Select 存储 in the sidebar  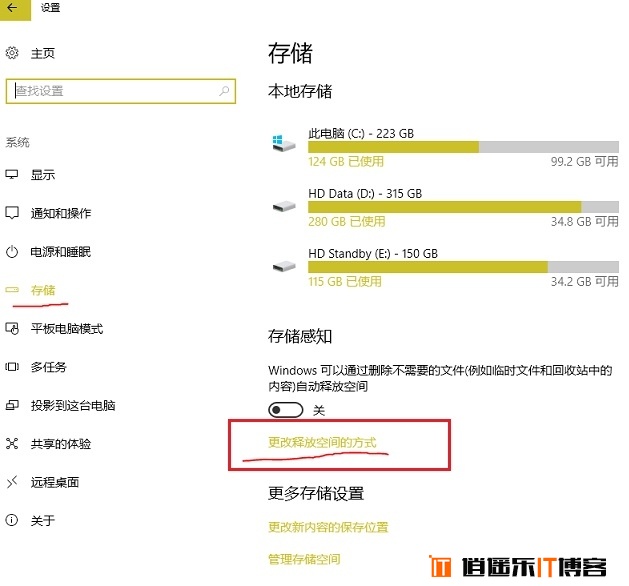43,290
